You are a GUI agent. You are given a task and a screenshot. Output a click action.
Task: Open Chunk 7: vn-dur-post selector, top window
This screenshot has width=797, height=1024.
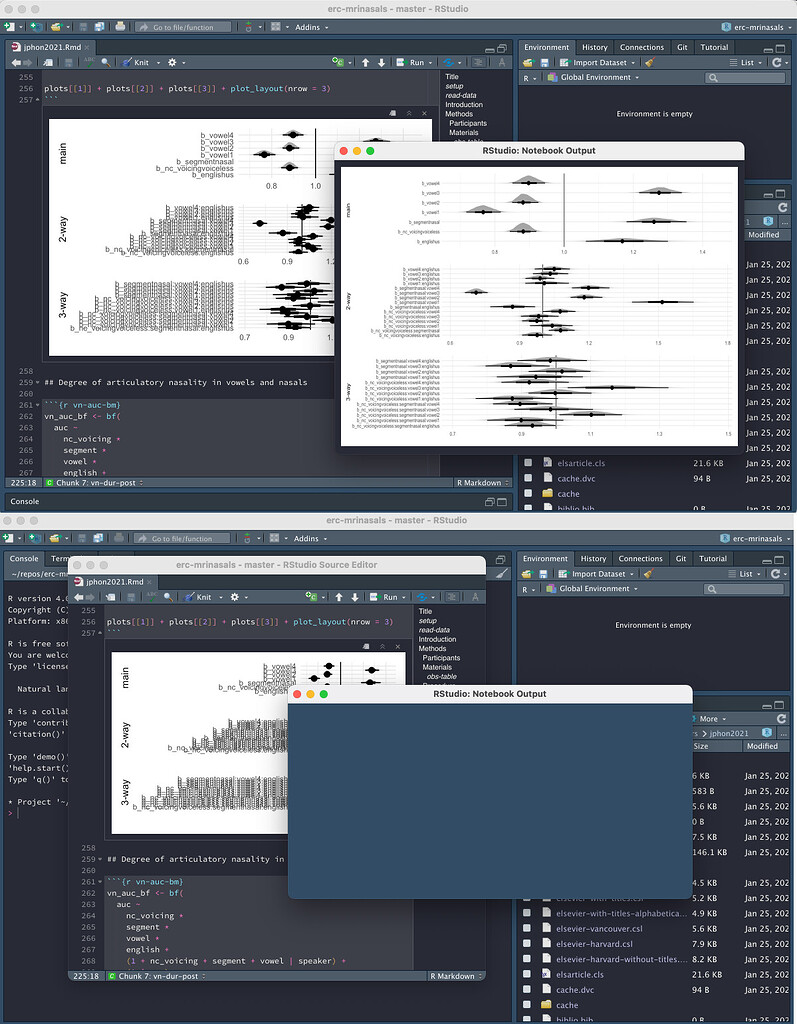click(95, 483)
